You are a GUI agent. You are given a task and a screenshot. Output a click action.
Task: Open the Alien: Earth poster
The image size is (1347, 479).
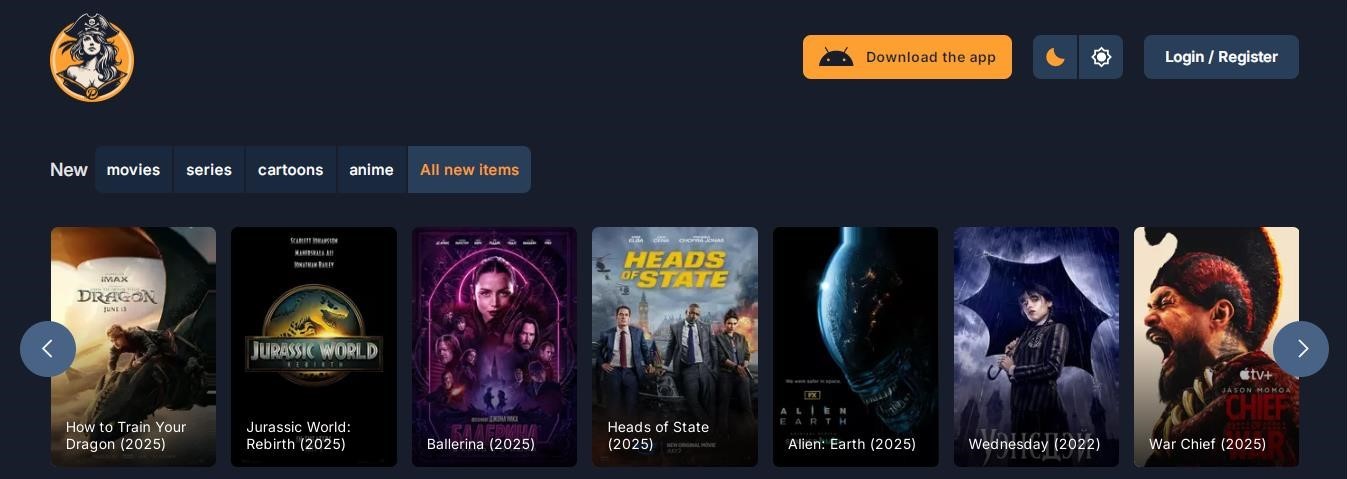pyautogui.click(x=856, y=347)
